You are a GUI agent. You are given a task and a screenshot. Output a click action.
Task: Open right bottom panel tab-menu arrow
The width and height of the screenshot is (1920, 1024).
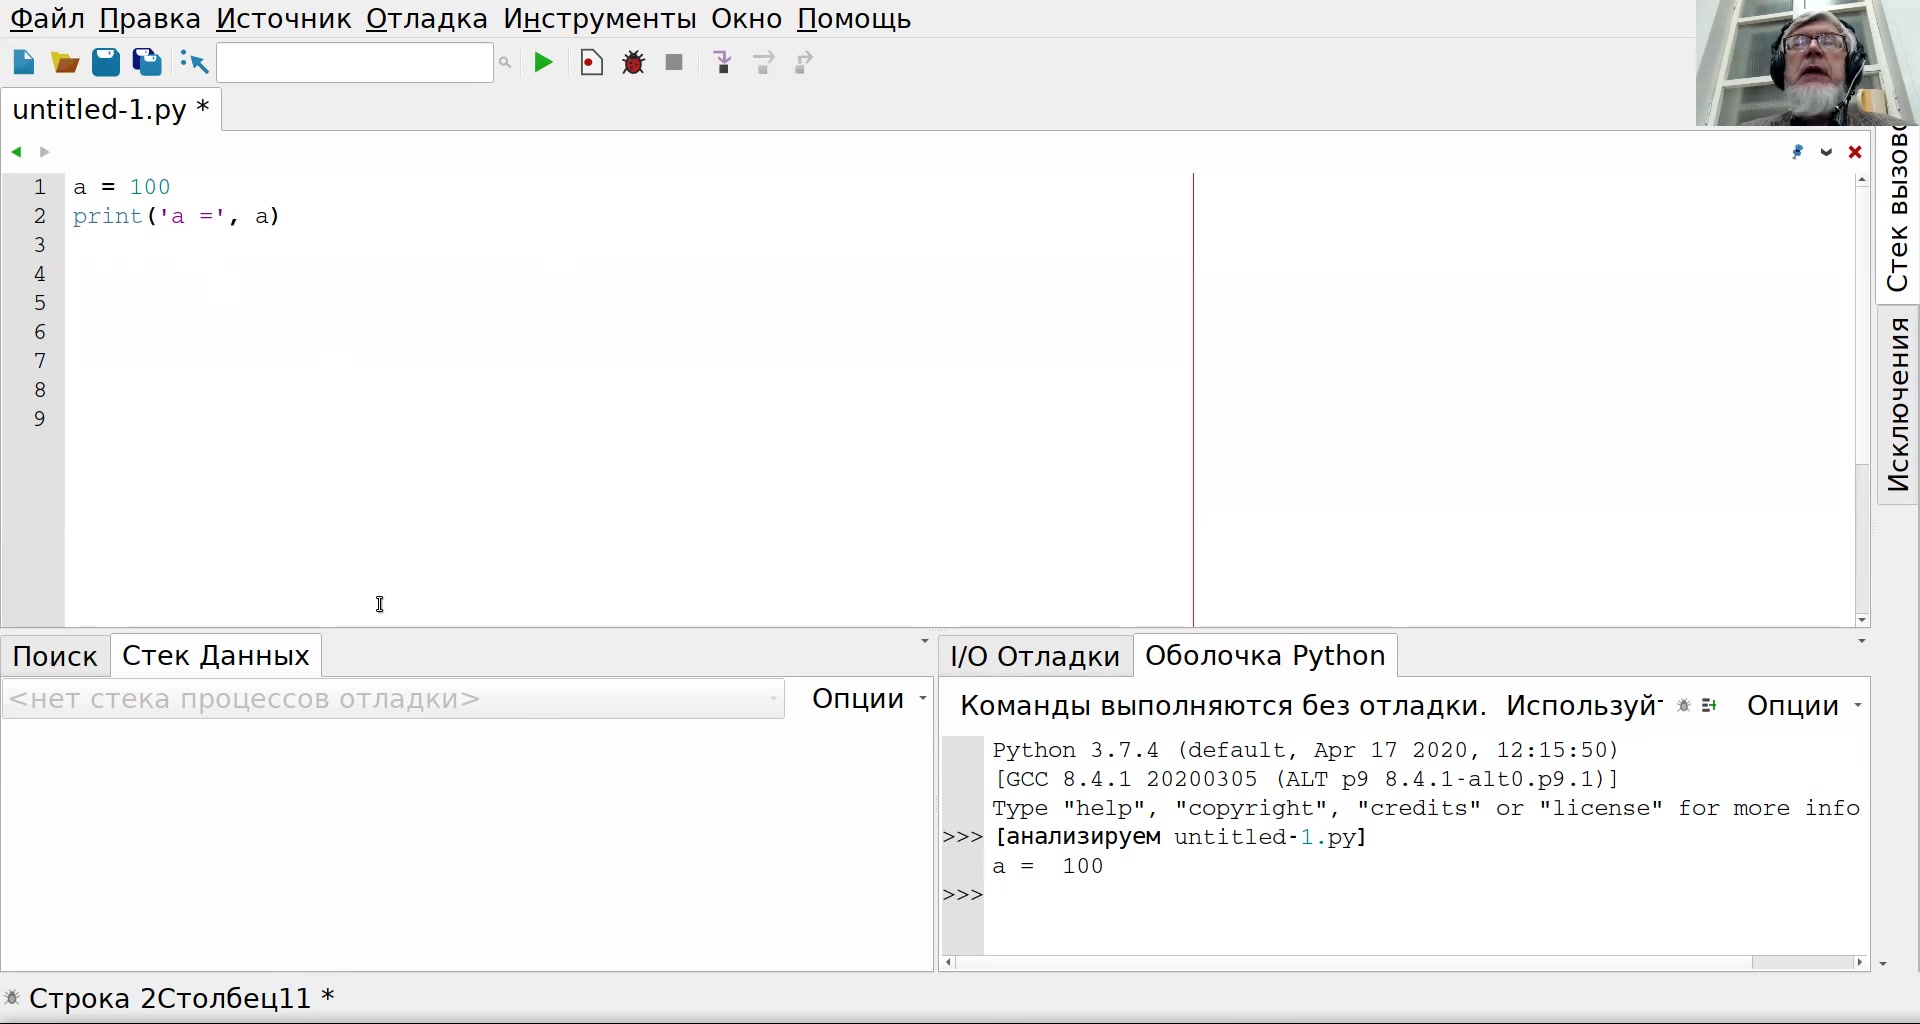coord(1862,641)
